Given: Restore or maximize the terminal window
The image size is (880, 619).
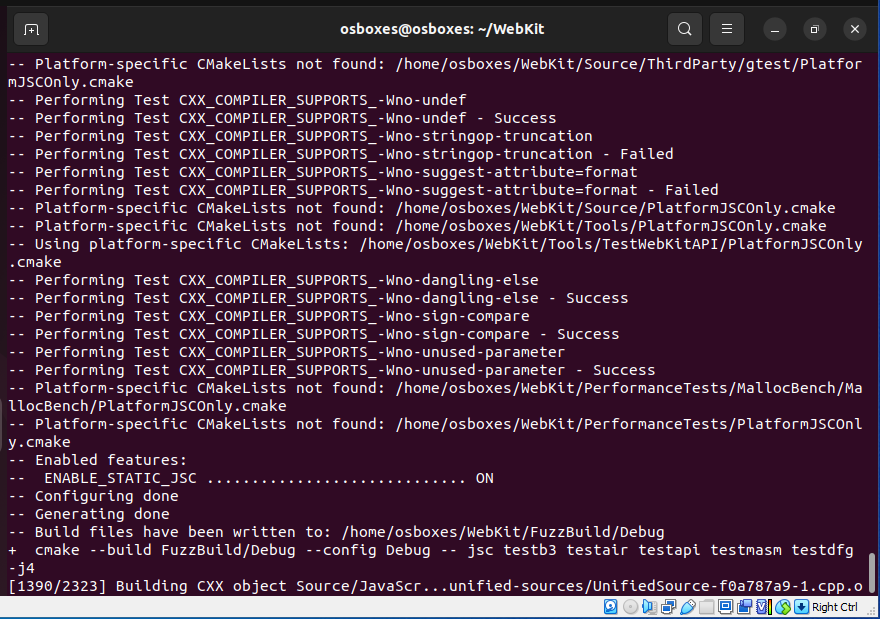Looking at the screenshot, I should click(815, 29).
